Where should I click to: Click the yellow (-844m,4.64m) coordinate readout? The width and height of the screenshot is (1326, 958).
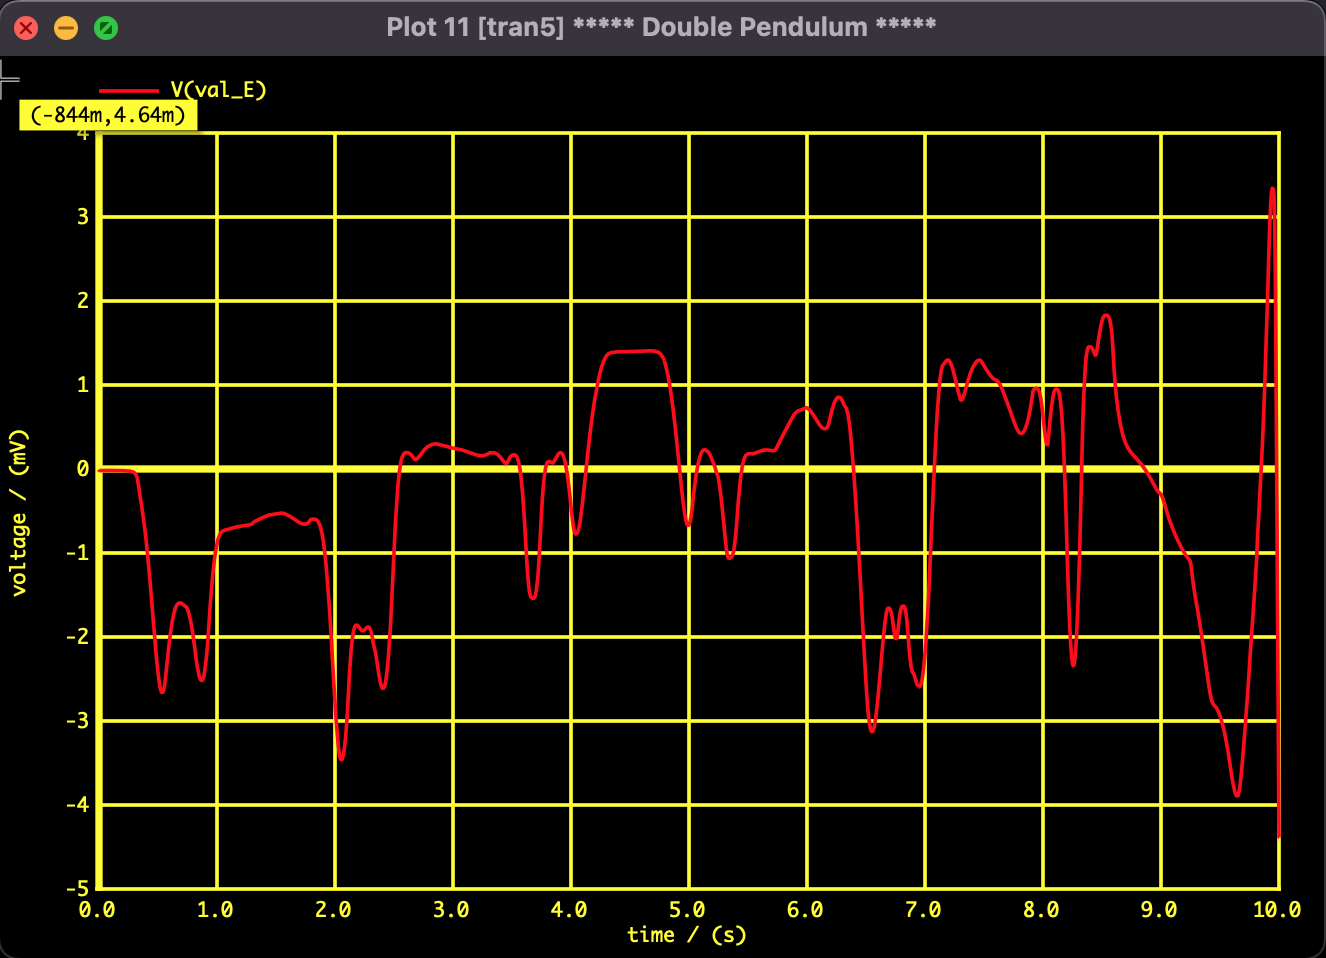108,115
